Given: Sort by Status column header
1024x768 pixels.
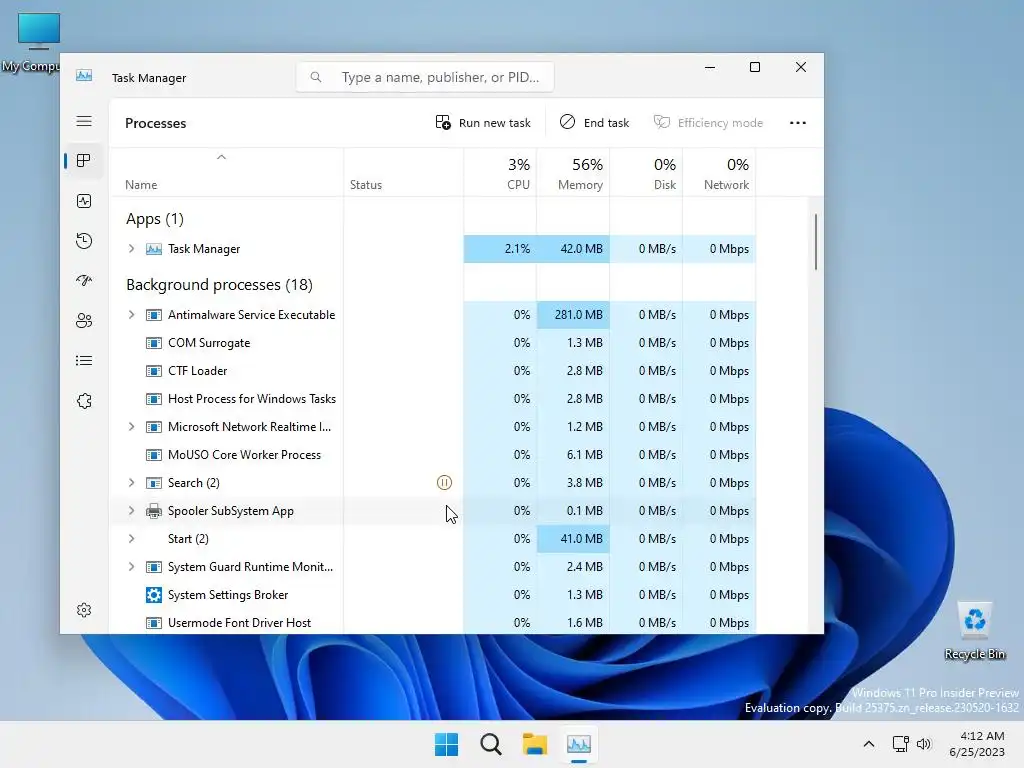Looking at the screenshot, I should pos(403,173).
